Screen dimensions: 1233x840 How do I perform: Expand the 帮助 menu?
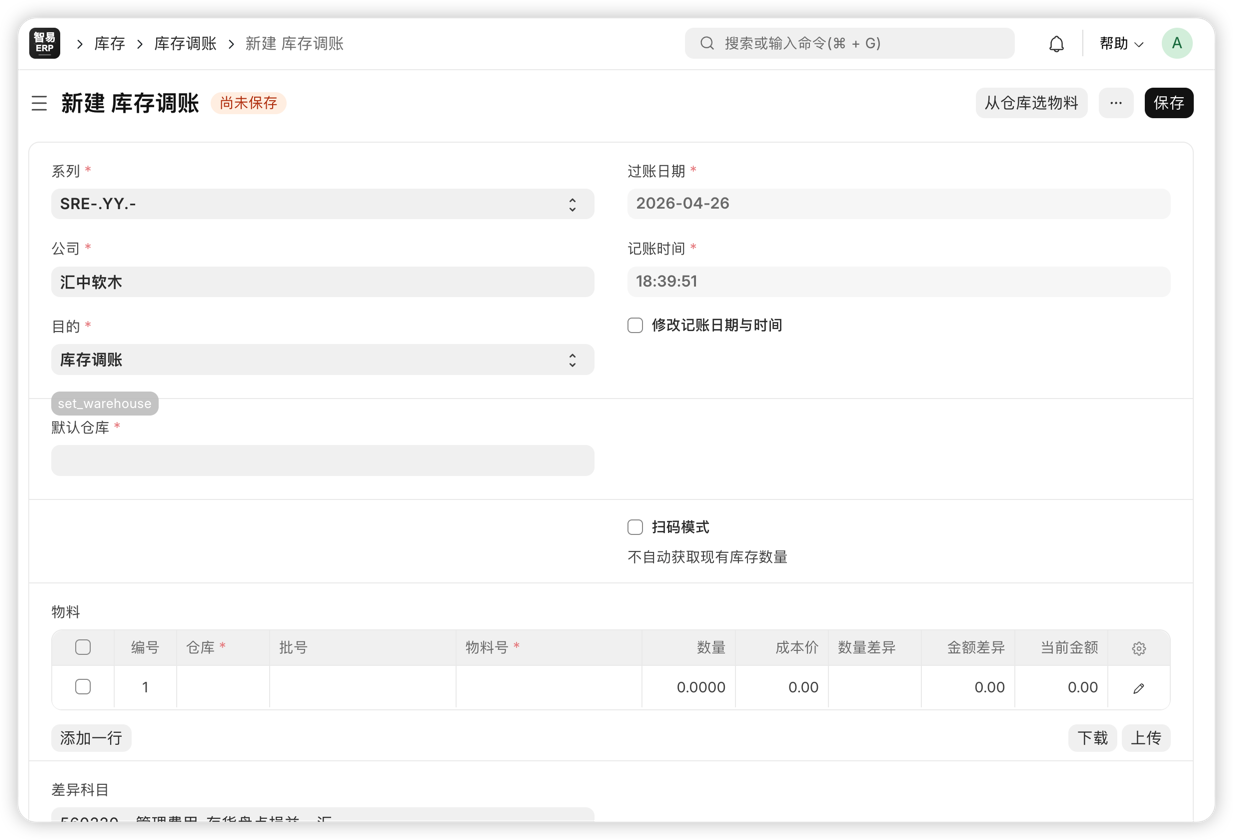[x=1121, y=43]
